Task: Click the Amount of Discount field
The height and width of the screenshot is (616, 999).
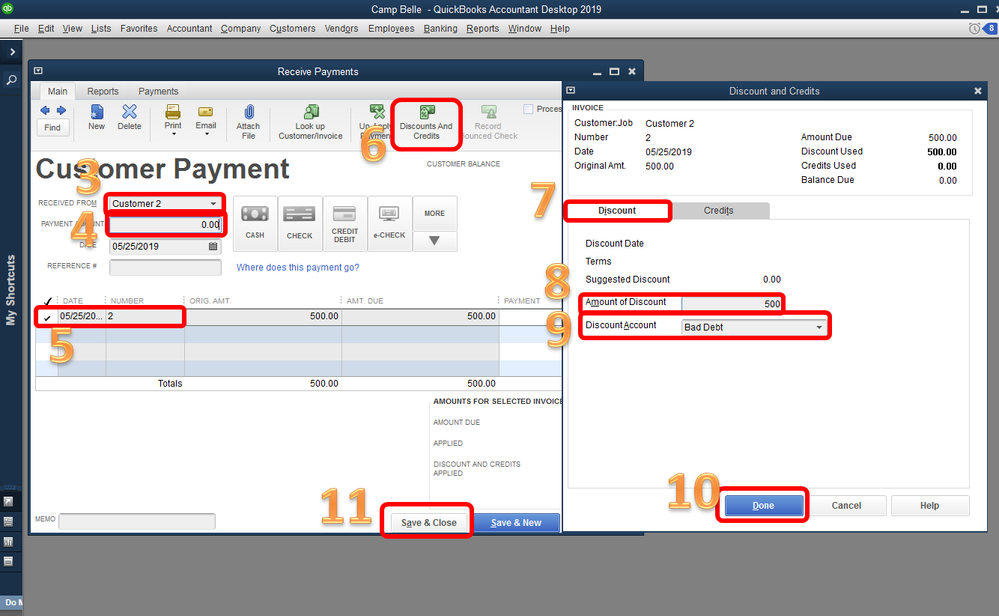Action: click(732, 304)
